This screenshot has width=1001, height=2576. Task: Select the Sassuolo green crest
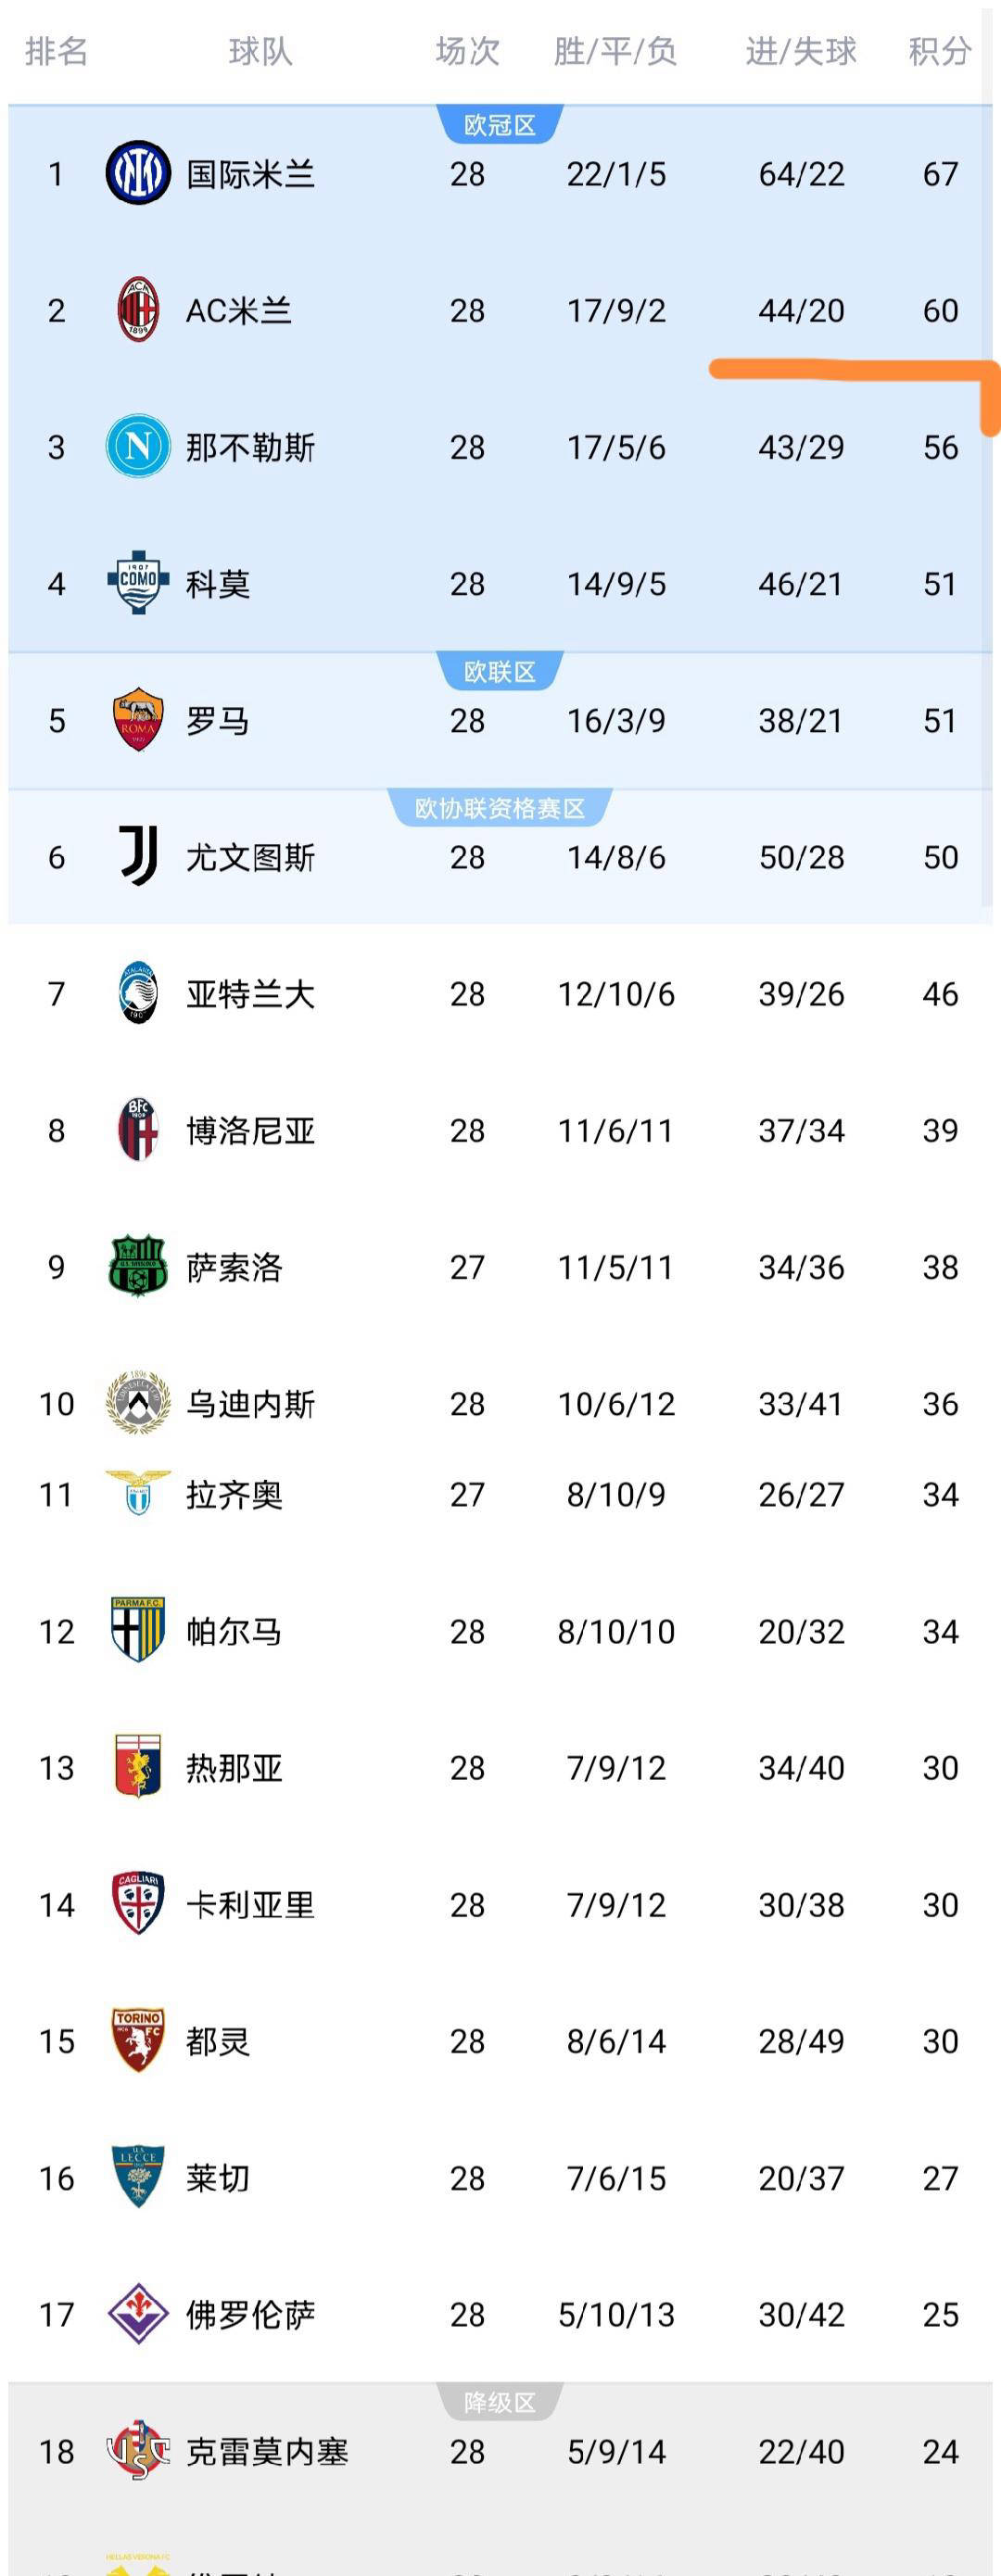pyautogui.click(x=138, y=1266)
